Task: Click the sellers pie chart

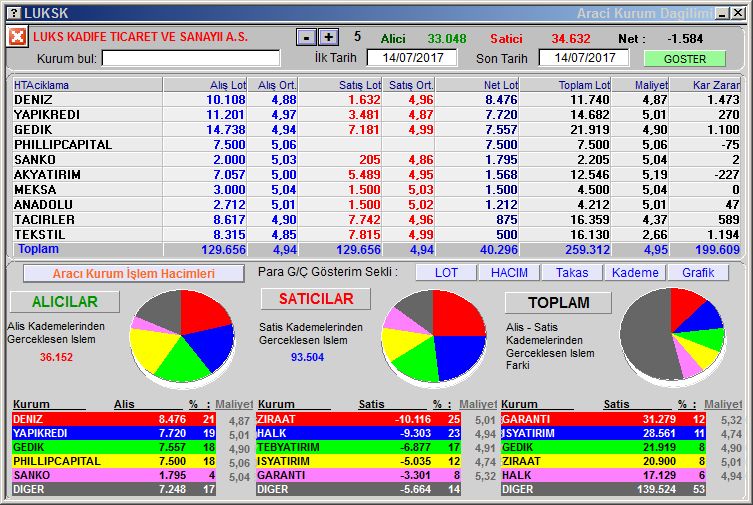Action: pyautogui.click(x=434, y=337)
